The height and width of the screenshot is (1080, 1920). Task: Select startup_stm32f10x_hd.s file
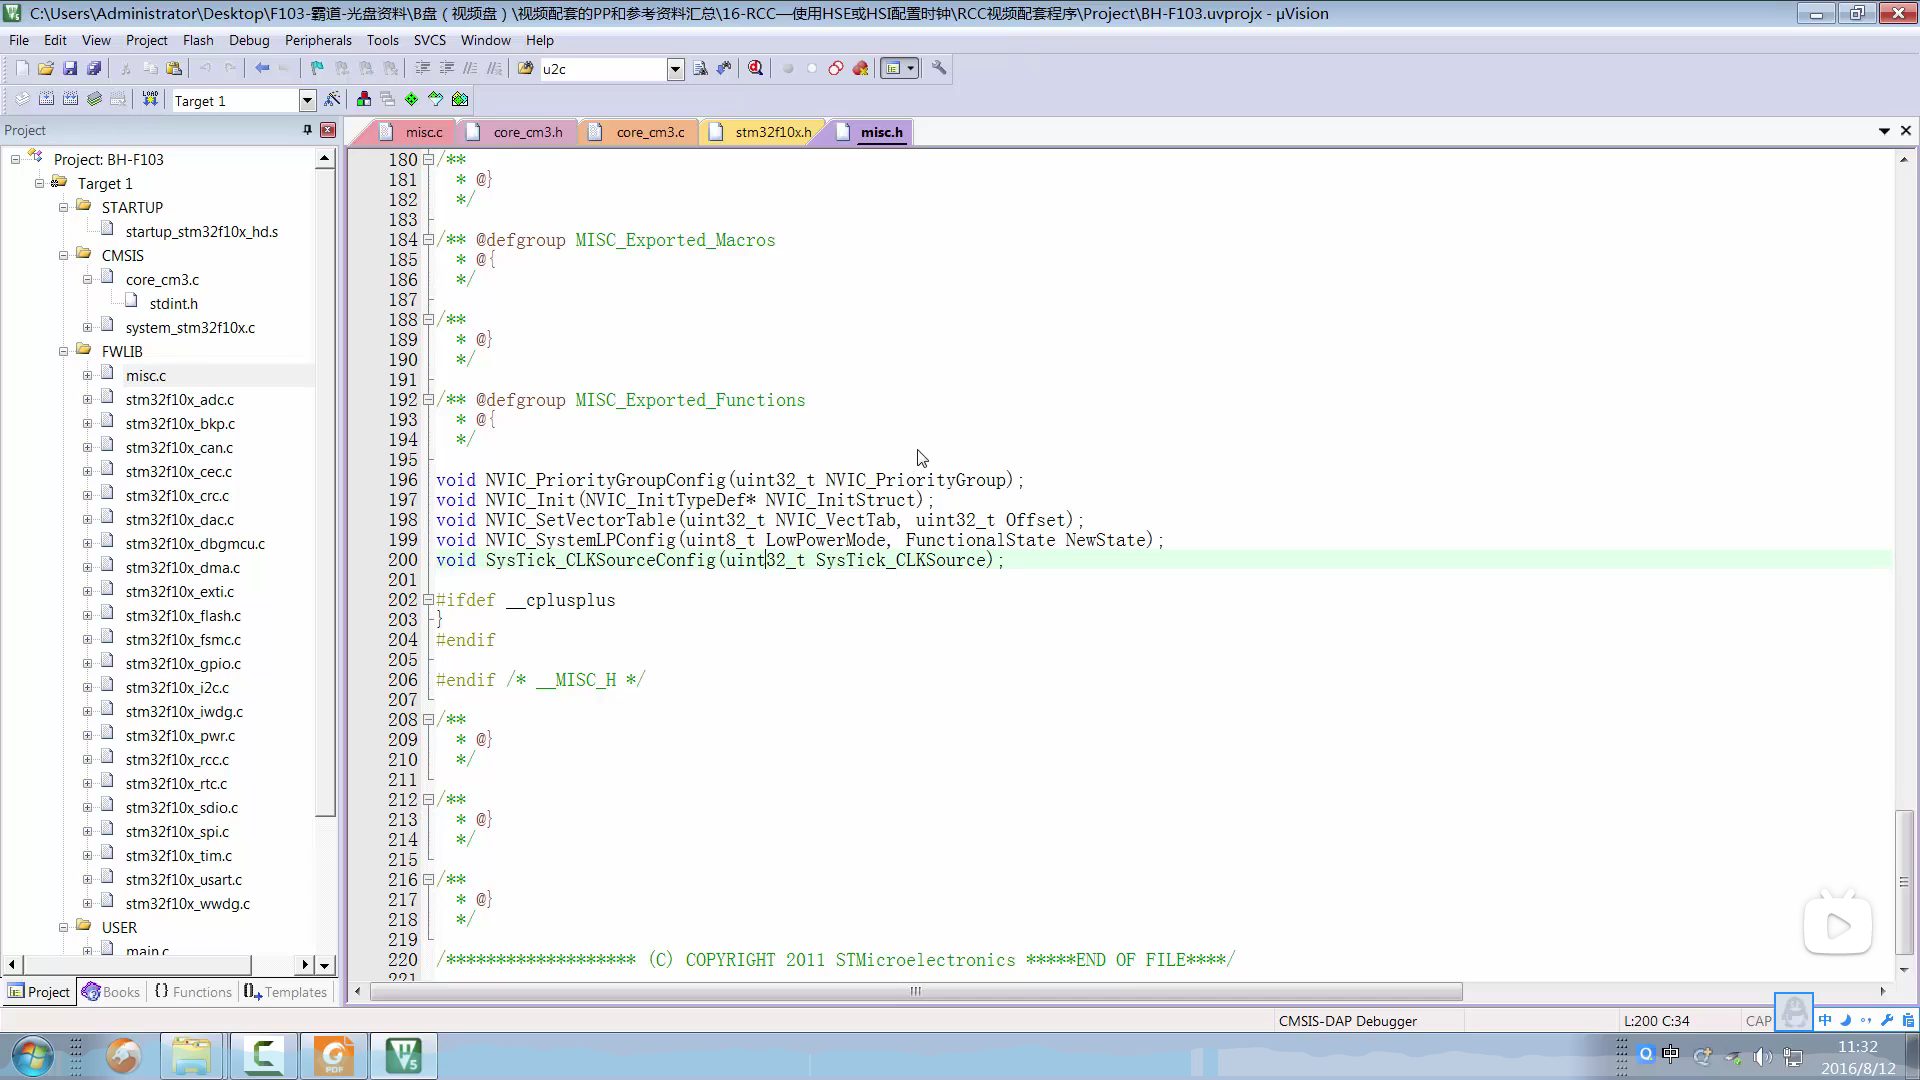(x=202, y=231)
